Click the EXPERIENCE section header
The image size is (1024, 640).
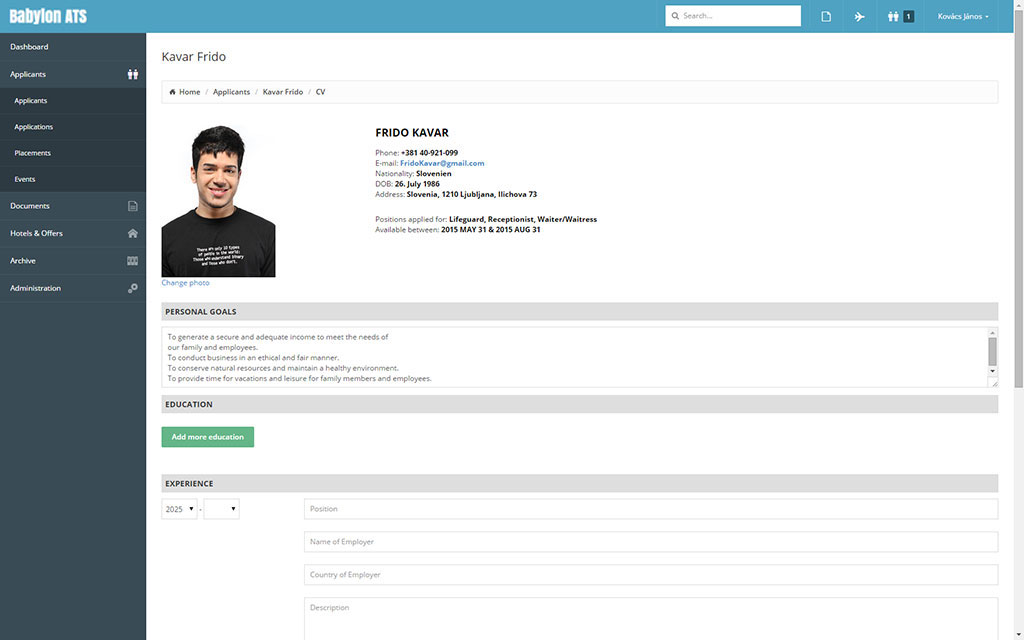pos(580,483)
